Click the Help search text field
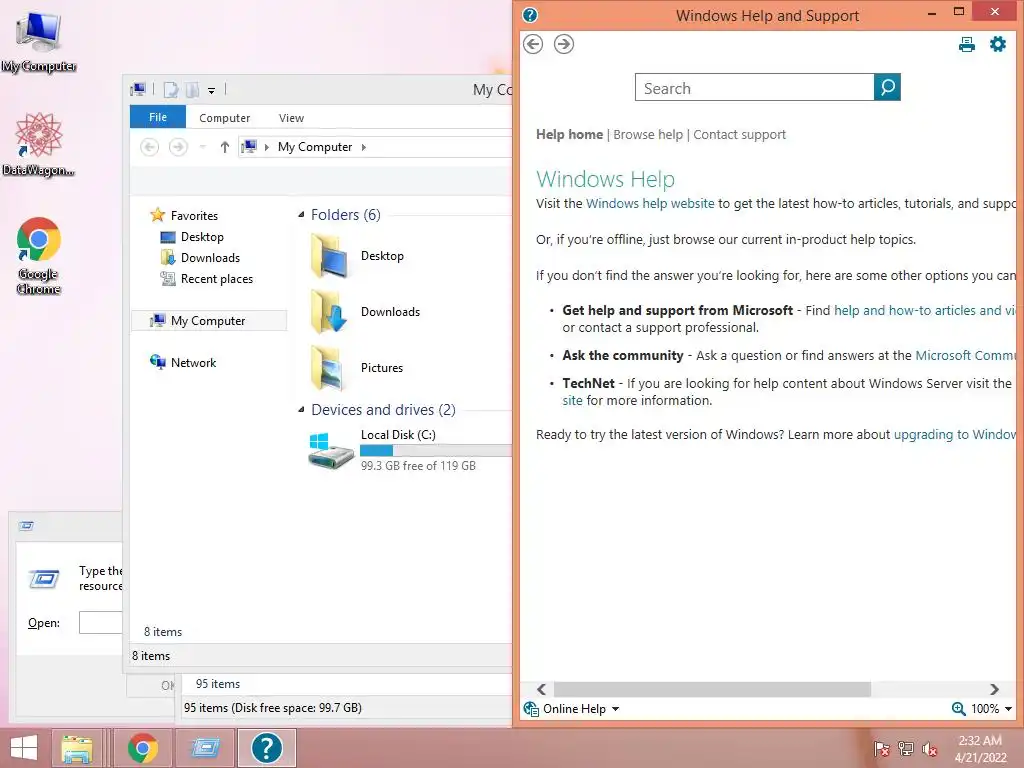The image size is (1024, 768). pyautogui.click(x=754, y=88)
